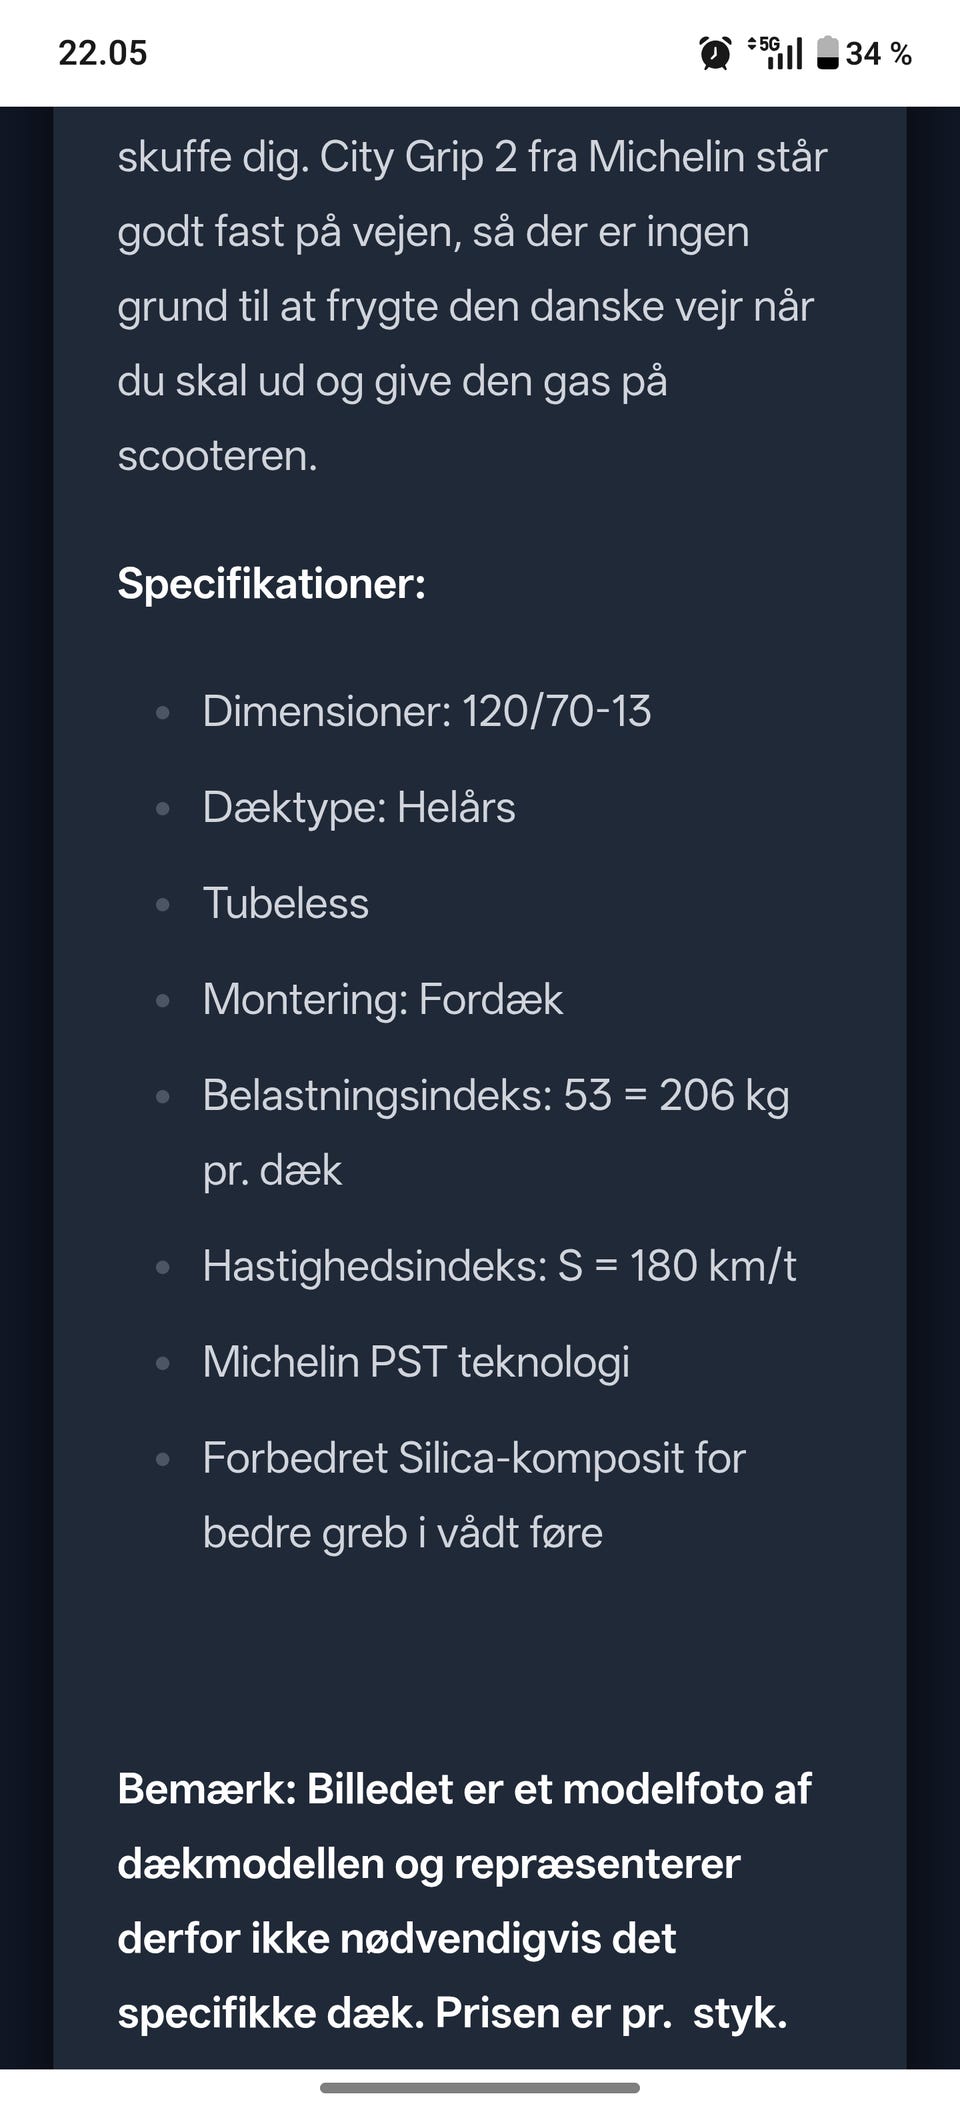960x2112 pixels.
Task: Tap the word scooteren in the description
Action: pos(217,456)
